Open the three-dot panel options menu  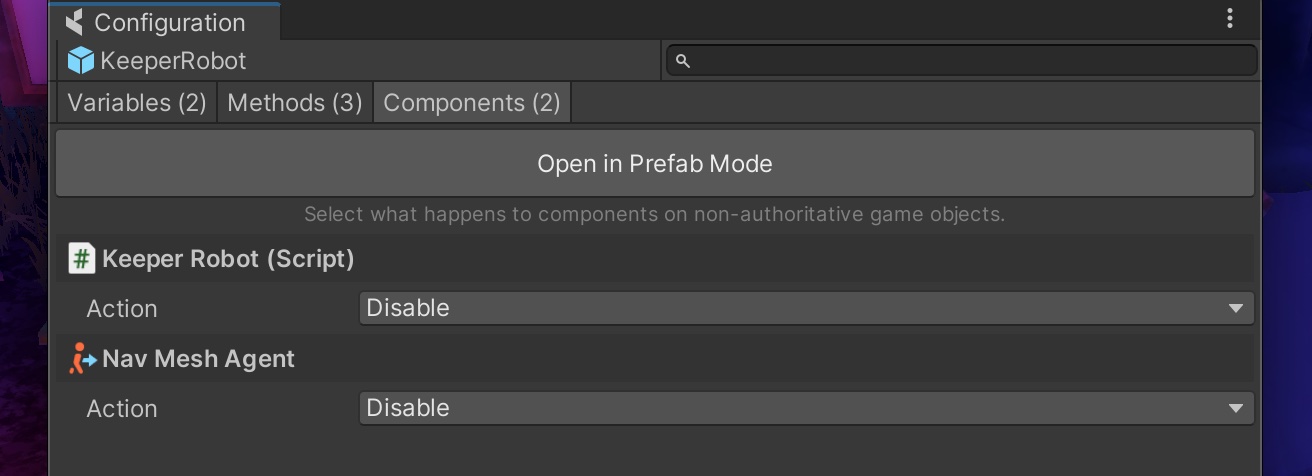(x=1230, y=18)
